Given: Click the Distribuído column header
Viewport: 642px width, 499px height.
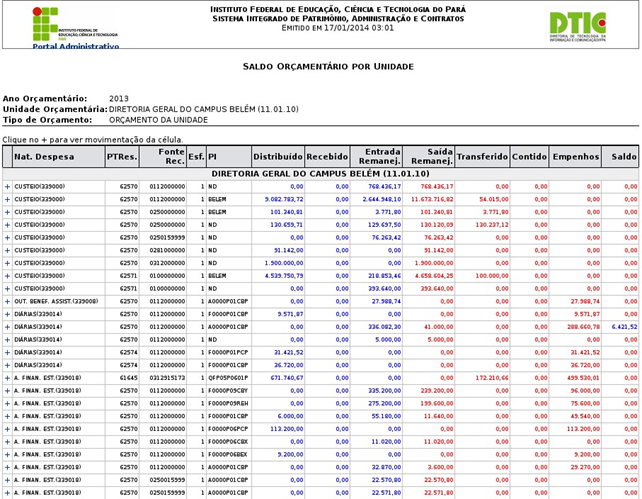Looking at the screenshot, I should coord(278,157).
